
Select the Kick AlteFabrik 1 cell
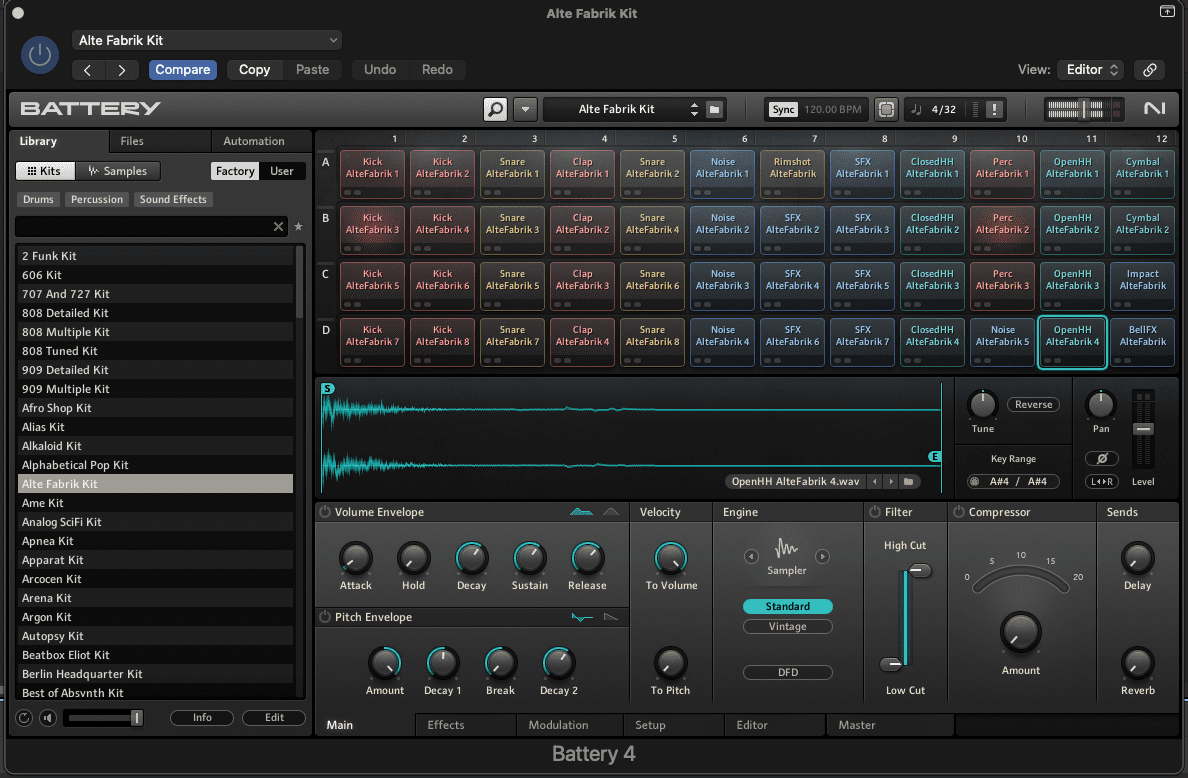pos(372,174)
